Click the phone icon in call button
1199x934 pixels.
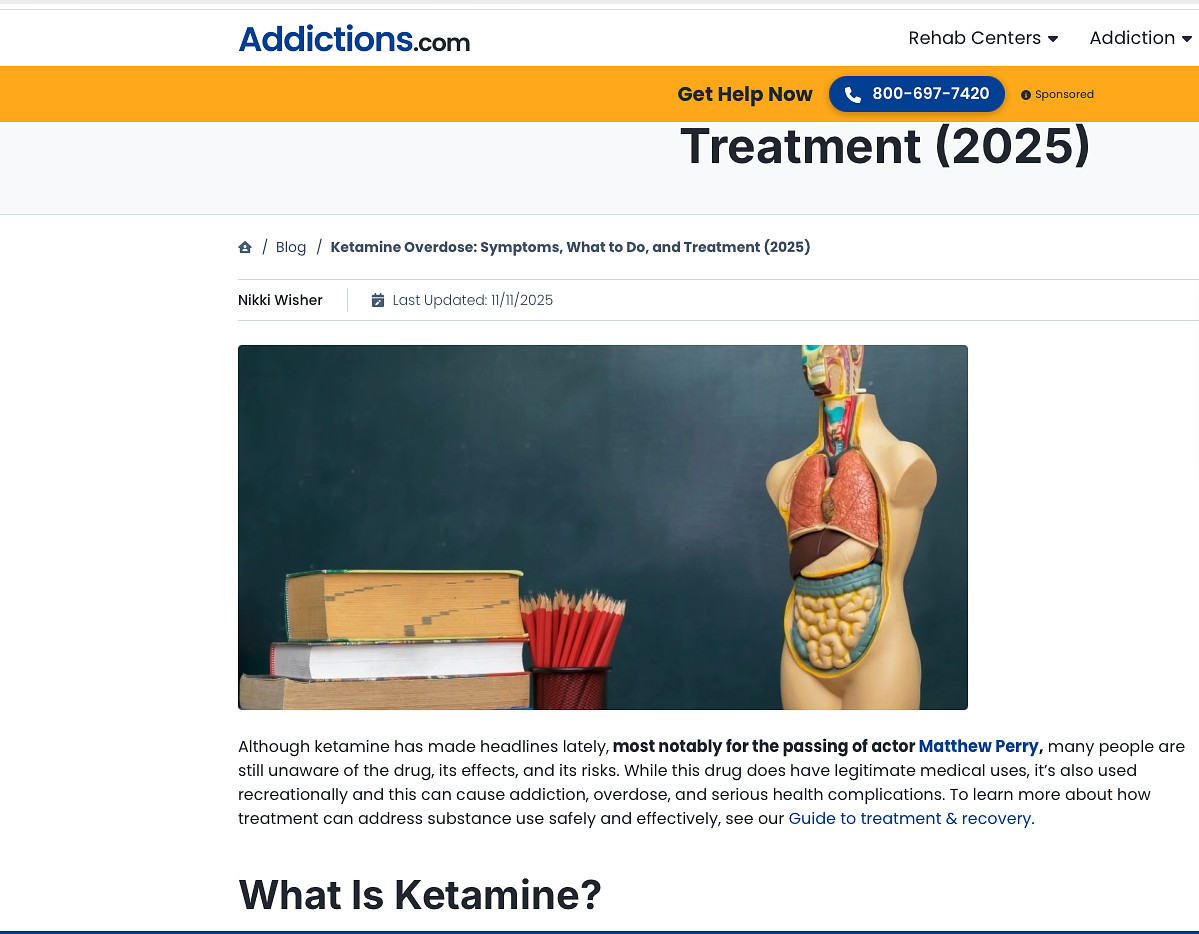point(853,94)
